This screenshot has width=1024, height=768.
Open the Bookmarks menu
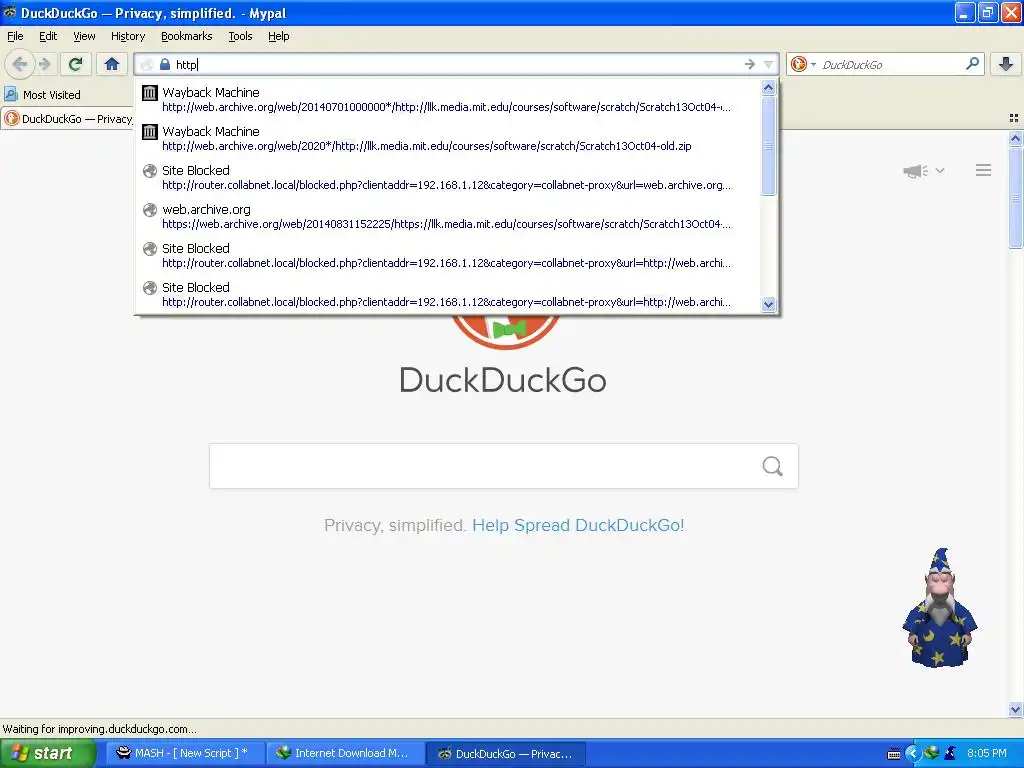[x=187, y=36]
